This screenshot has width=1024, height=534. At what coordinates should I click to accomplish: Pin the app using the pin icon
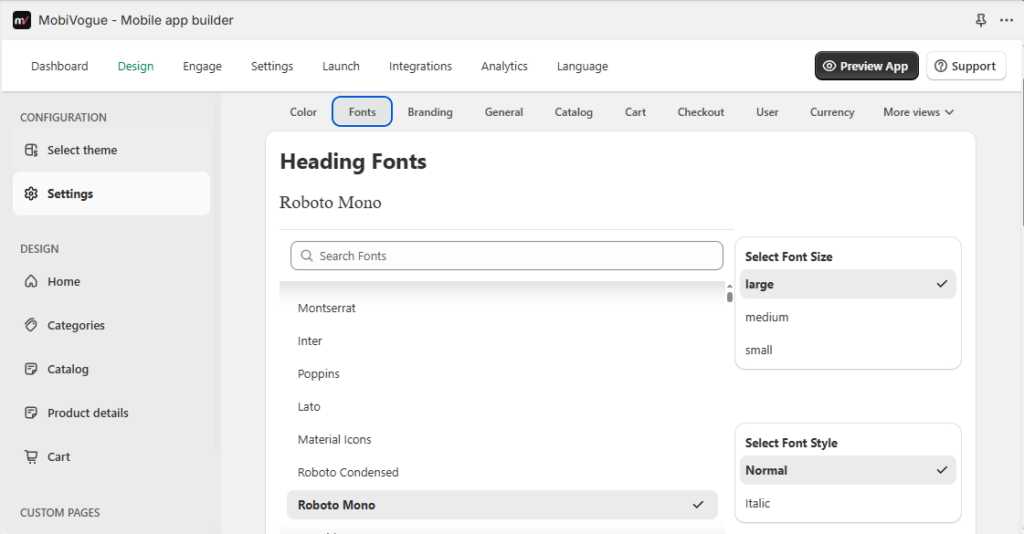981,20
